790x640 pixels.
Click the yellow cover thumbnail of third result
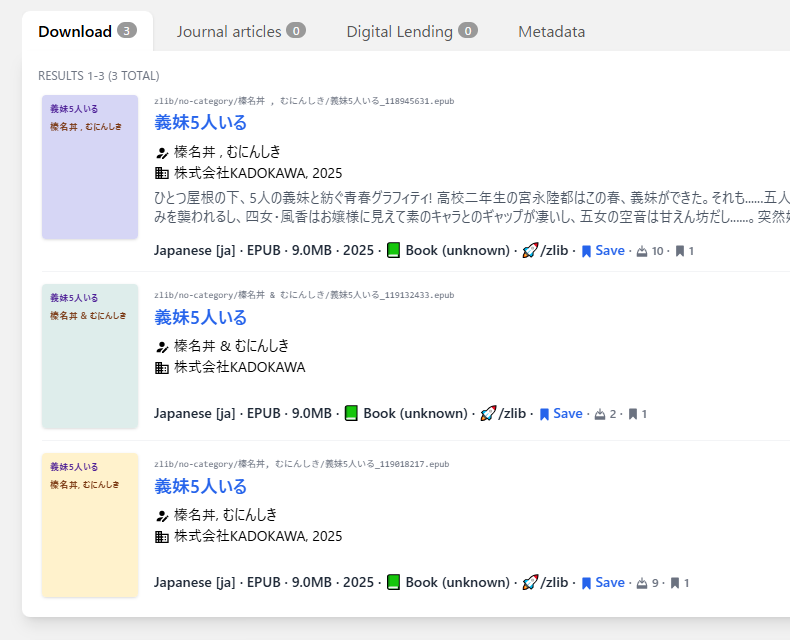[x=90, y=525]
